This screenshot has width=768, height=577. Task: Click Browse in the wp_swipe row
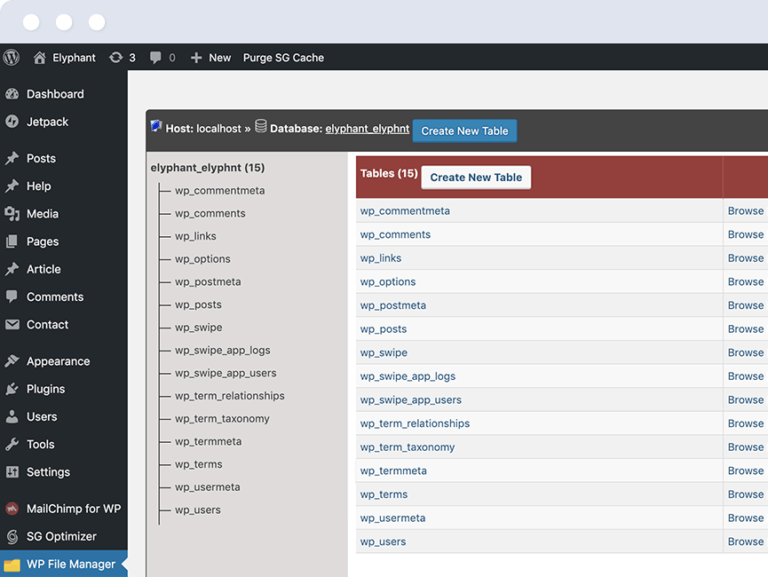point(745,353)
